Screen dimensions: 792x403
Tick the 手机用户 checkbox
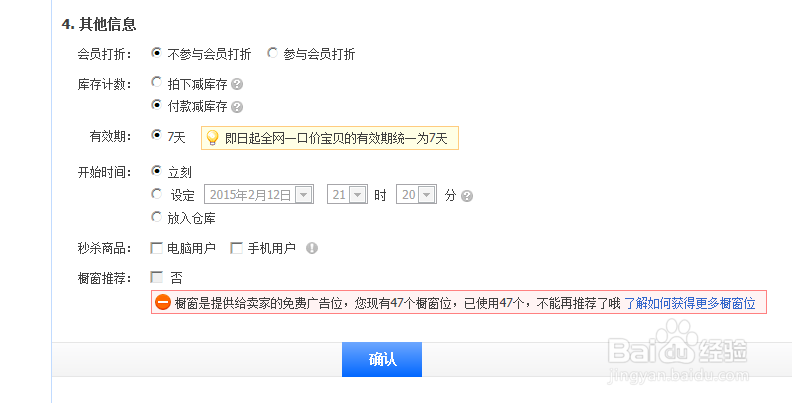pyautogui.click(x=236, y=248)
